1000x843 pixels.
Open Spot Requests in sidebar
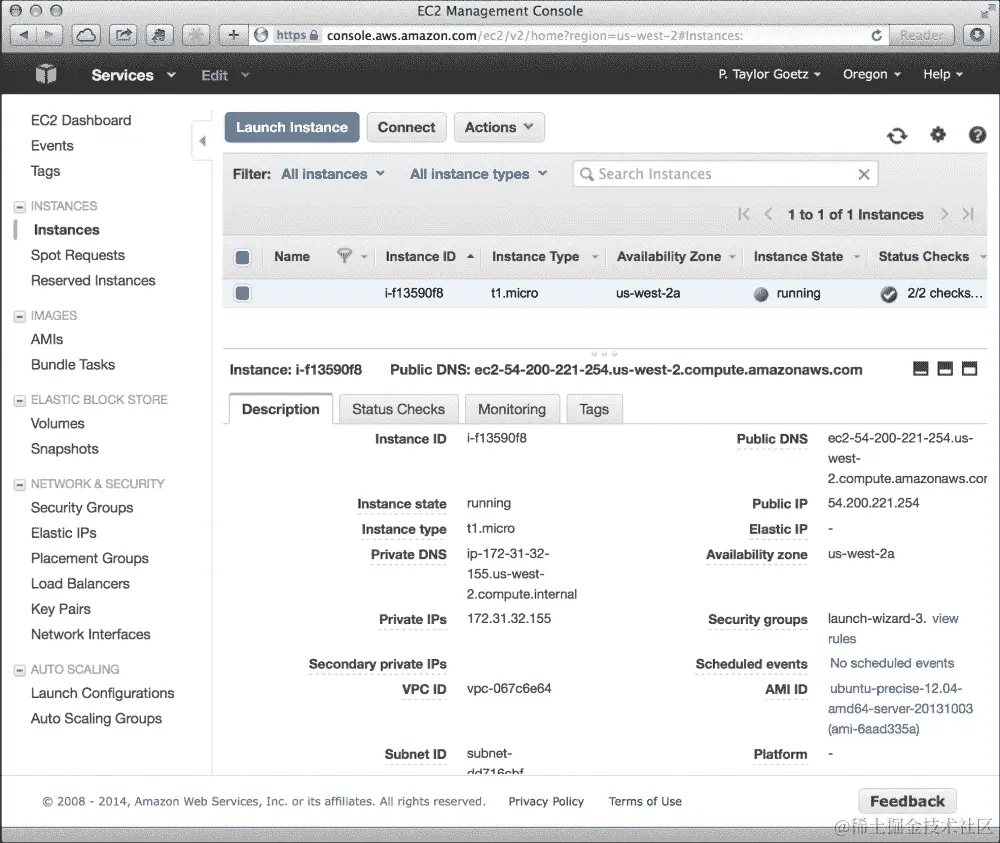click(78, 255)
